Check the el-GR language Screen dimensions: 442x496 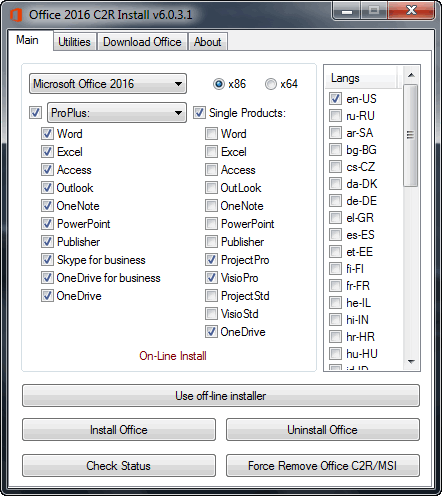(x=335, y=218)
